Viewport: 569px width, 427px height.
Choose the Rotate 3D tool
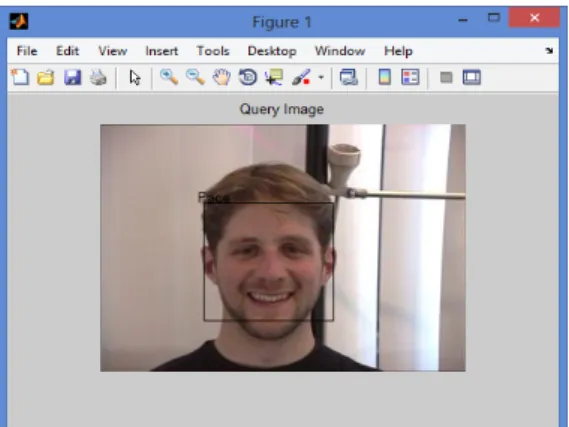[x=248, y=77]
